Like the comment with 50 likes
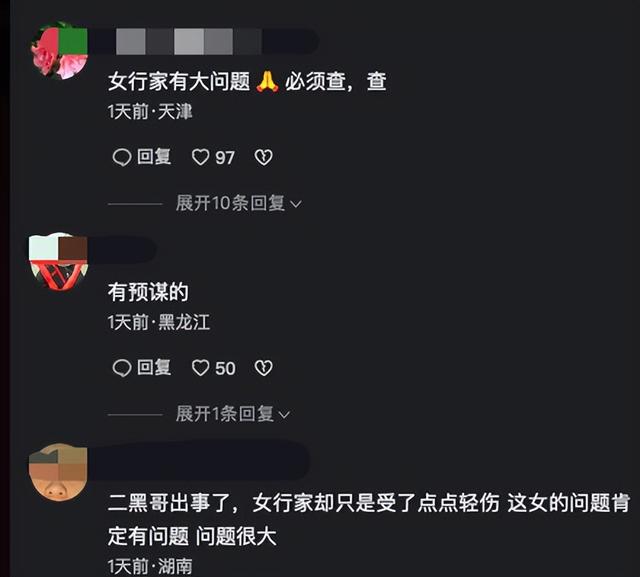 pyautogui.click(x=200, y=368)
